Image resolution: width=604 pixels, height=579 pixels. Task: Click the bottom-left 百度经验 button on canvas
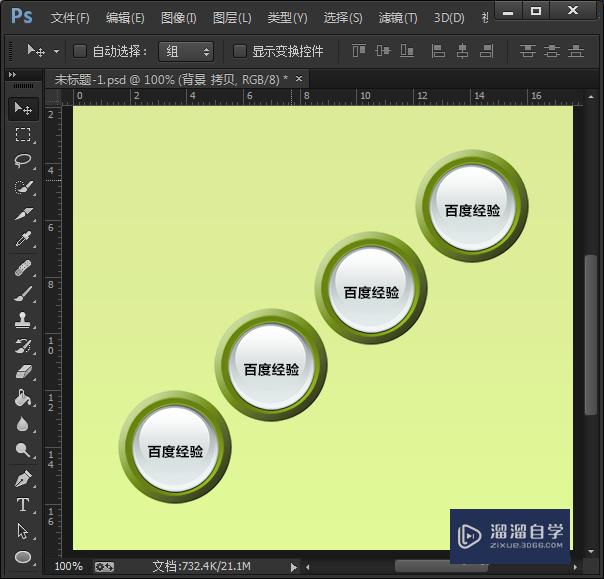click(x=175, y=447)
